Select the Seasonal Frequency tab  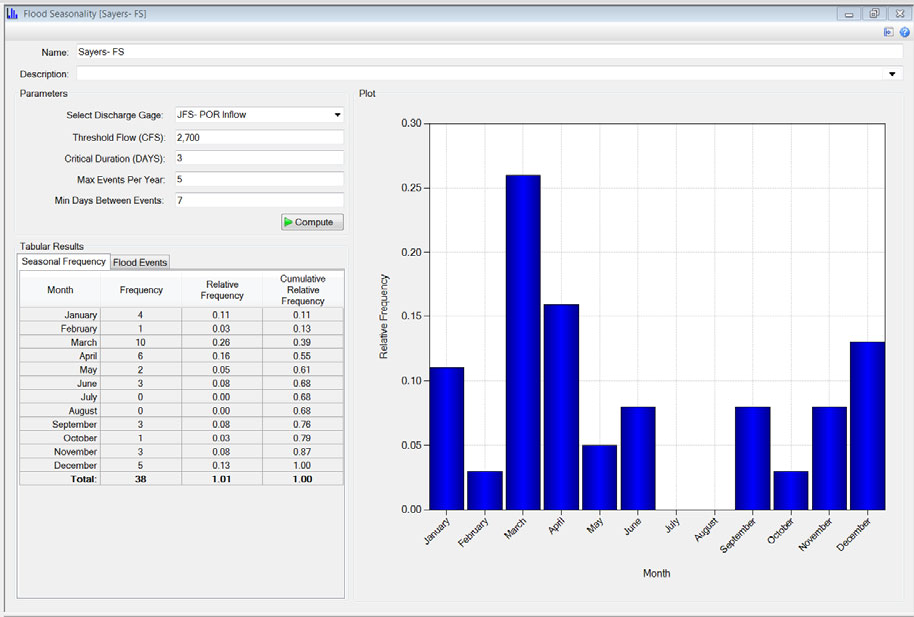point(62,262)
